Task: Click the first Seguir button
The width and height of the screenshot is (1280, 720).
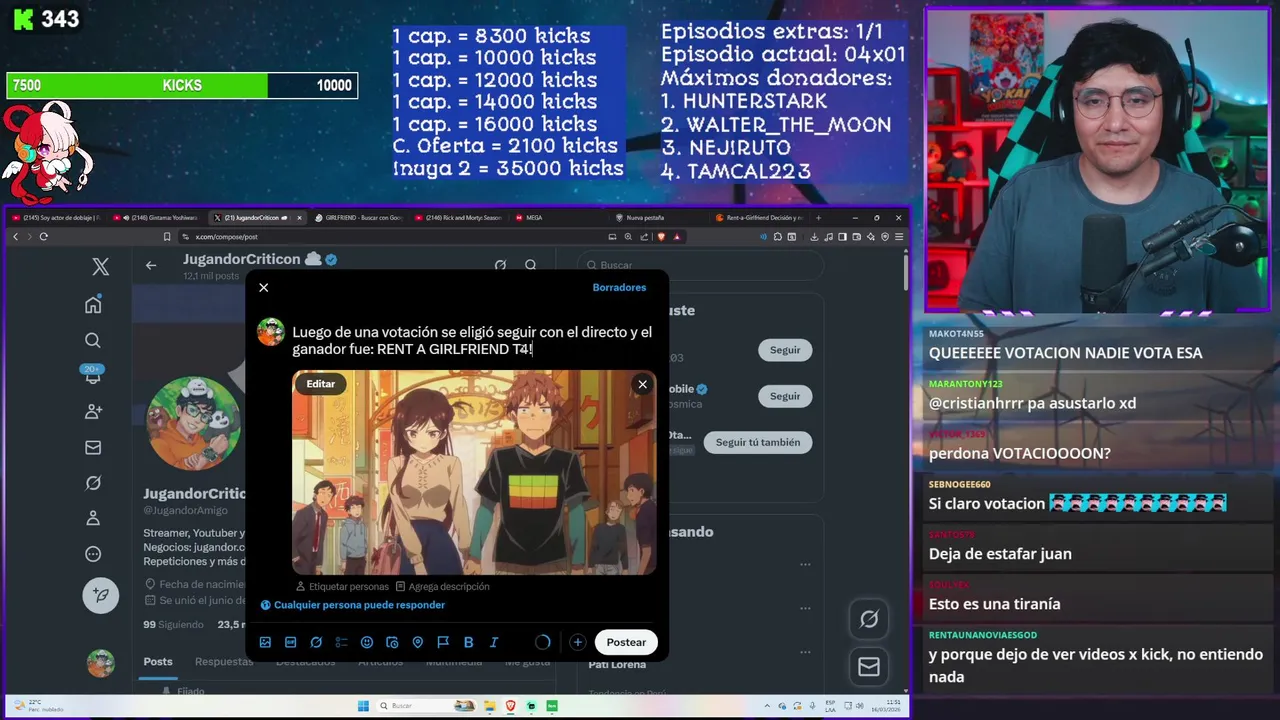Action: [785, 350]
